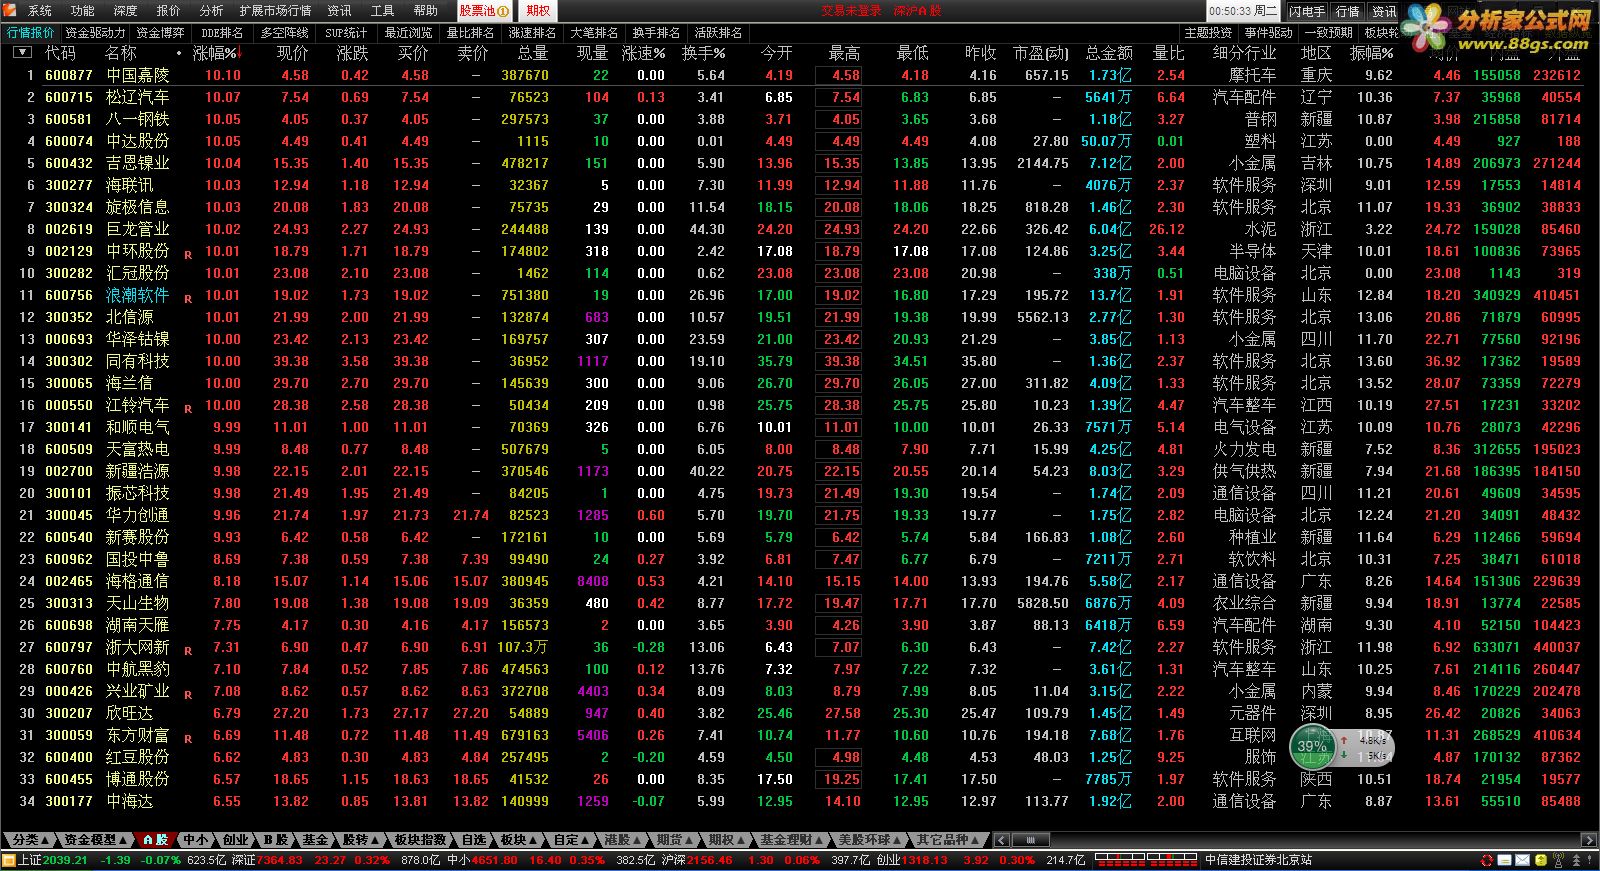Click the 股票池 button
Viewport: 1600px width, 871px height.
tap(485, 11)
